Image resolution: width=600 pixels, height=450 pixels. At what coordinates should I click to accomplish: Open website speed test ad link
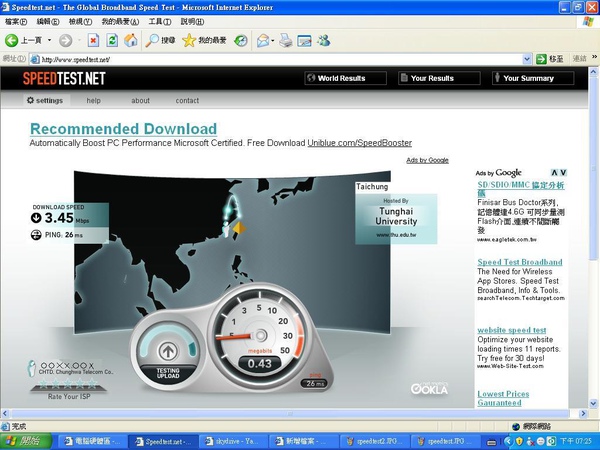pyautogui.click(x=512, y=330)
